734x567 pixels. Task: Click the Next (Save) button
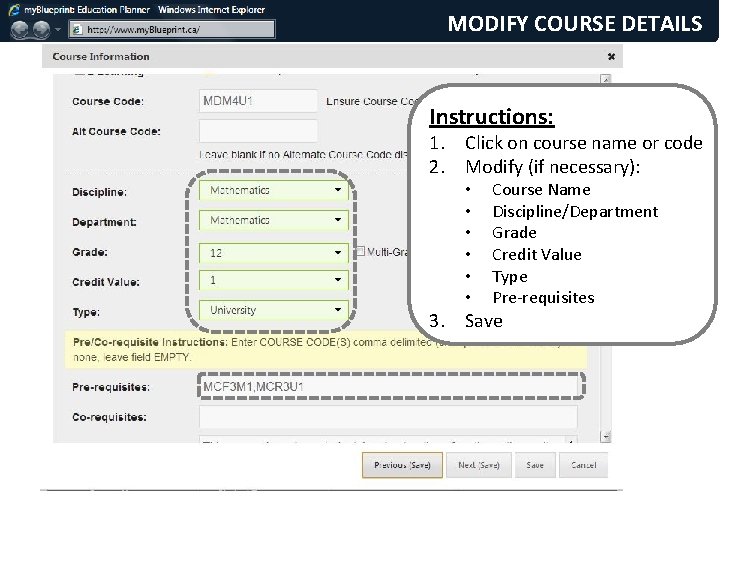(x=478, y=465)
